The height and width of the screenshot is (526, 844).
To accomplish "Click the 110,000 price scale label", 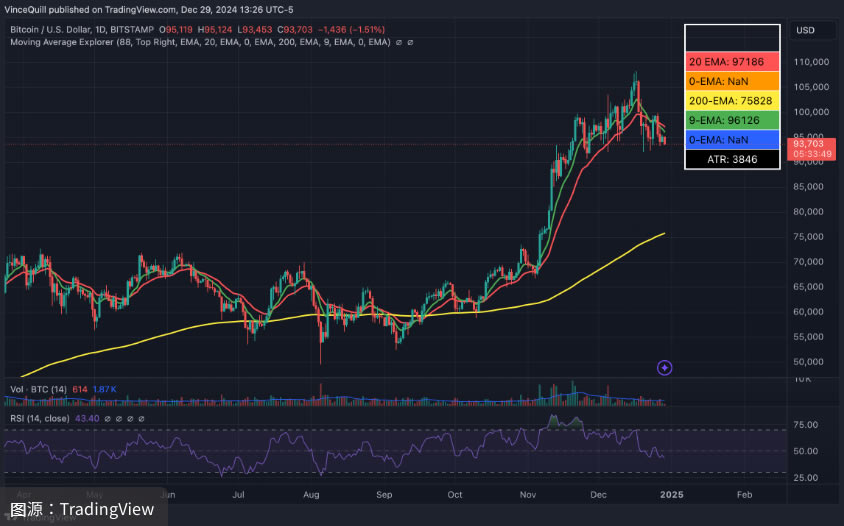I will pos(811,62).
